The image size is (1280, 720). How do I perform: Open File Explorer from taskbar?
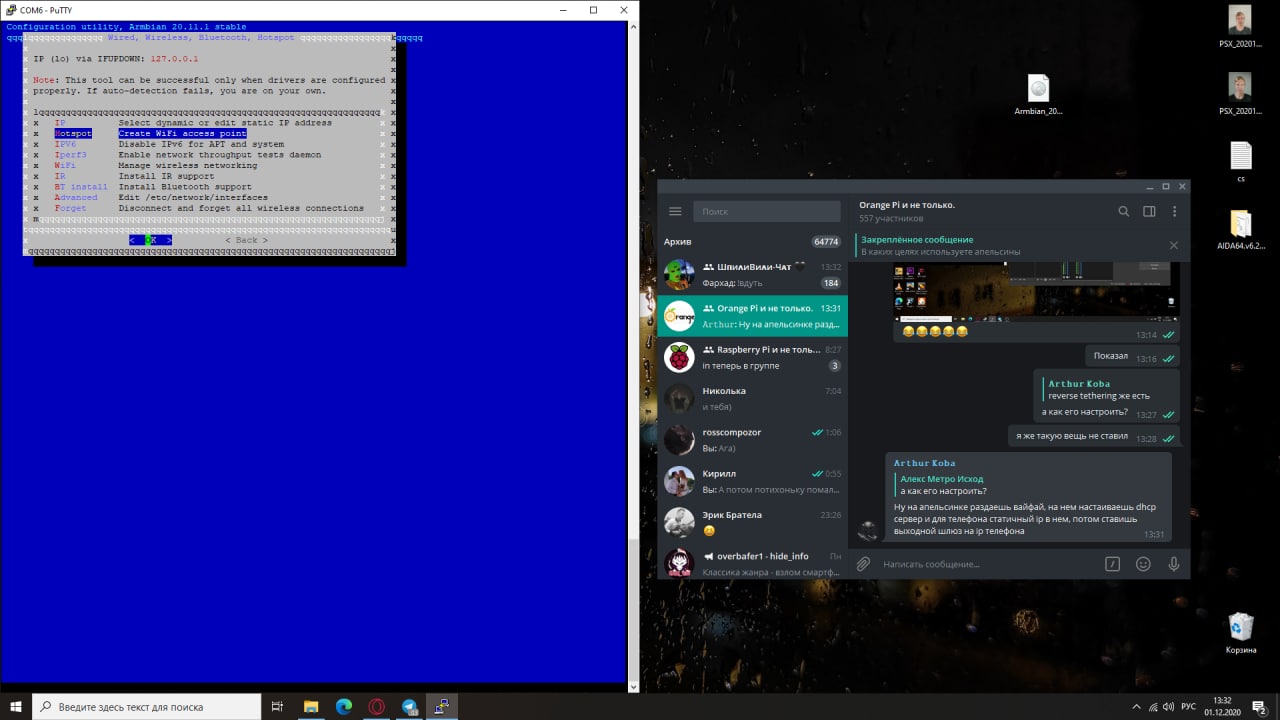310,706
